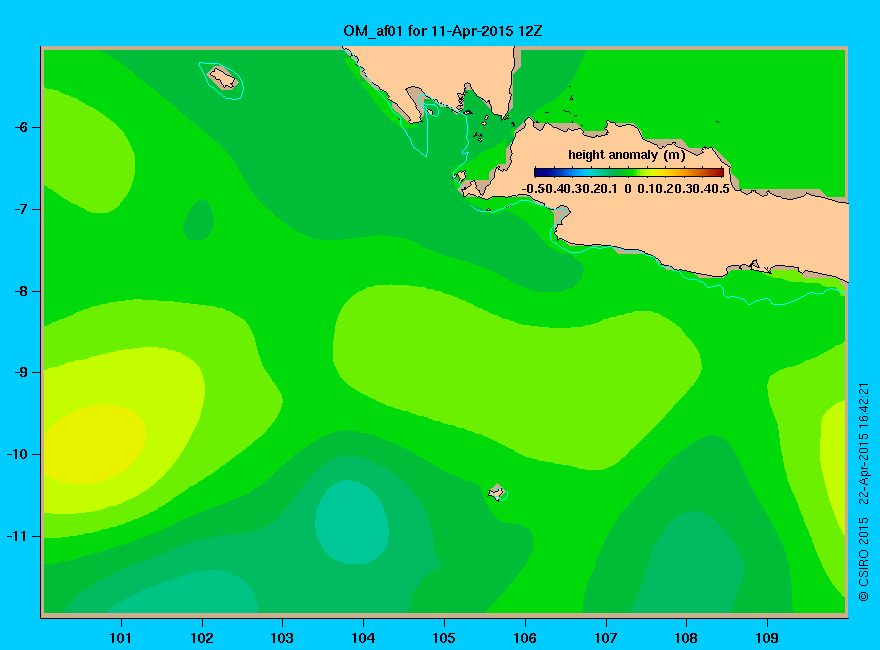The image size is (880, 650).
Task: Click longitude axis label 101
Action: pos(120,638)
